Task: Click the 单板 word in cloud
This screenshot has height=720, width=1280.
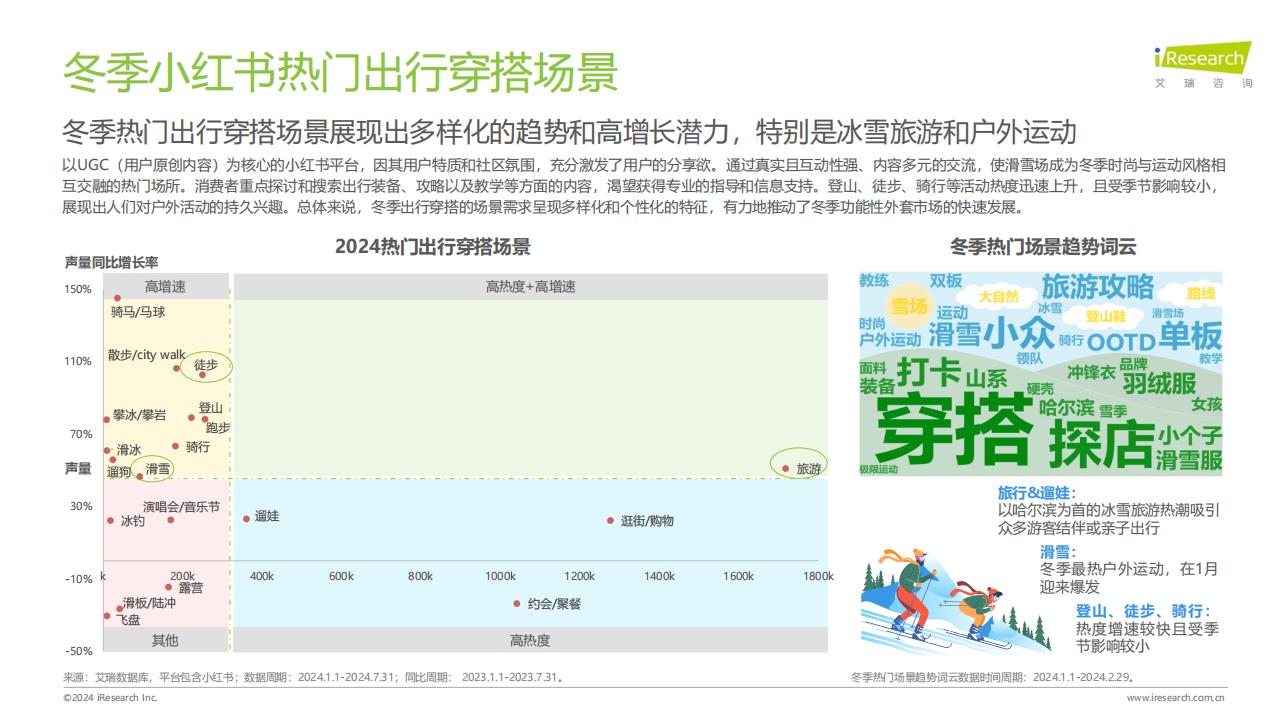Action: tap(1192, 335)
